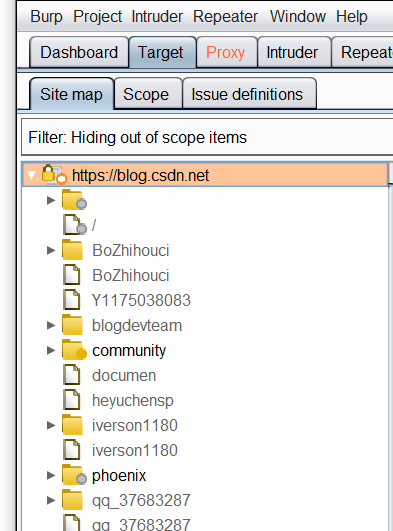Expand the unnamed folder under blog.csdn.net
Image resolution: width=393 pixels, height=531 pixels.
pos(51,200)
